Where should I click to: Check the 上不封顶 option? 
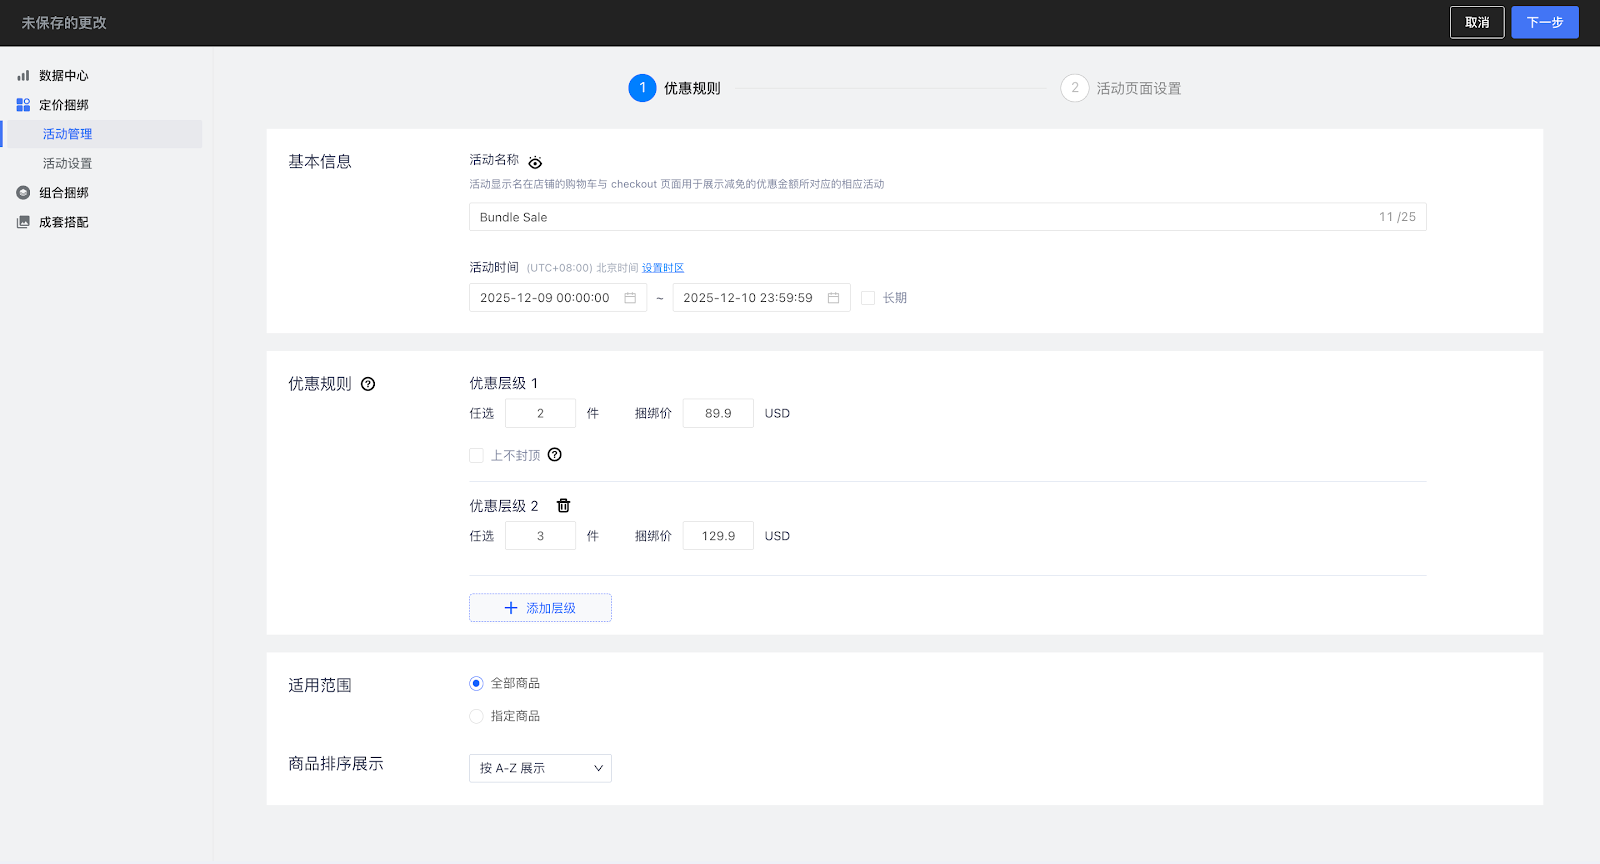pyautogui.click(x=476, y=456)
